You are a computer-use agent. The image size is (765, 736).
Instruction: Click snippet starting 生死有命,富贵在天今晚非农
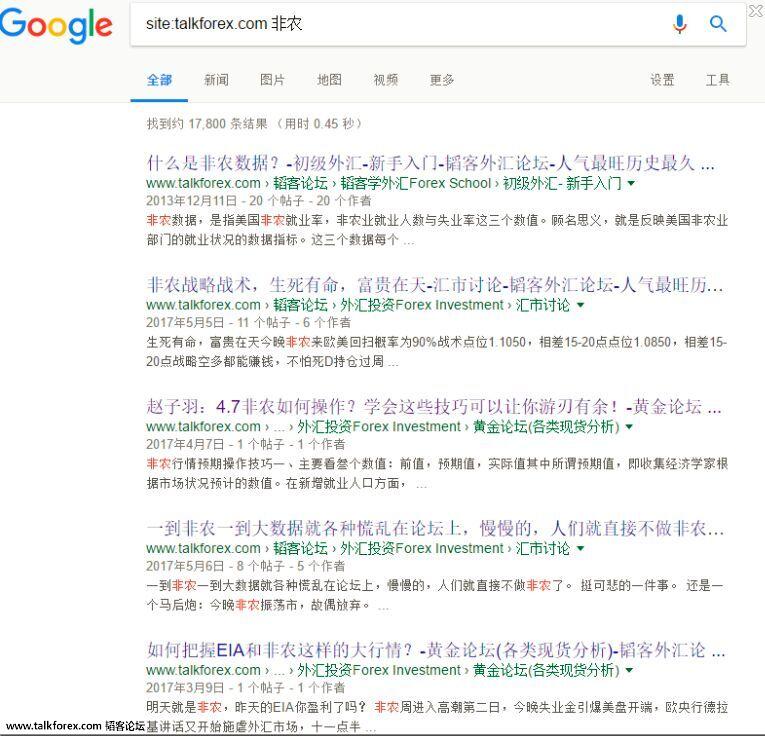pyautogui.click(x=437, y=352)
